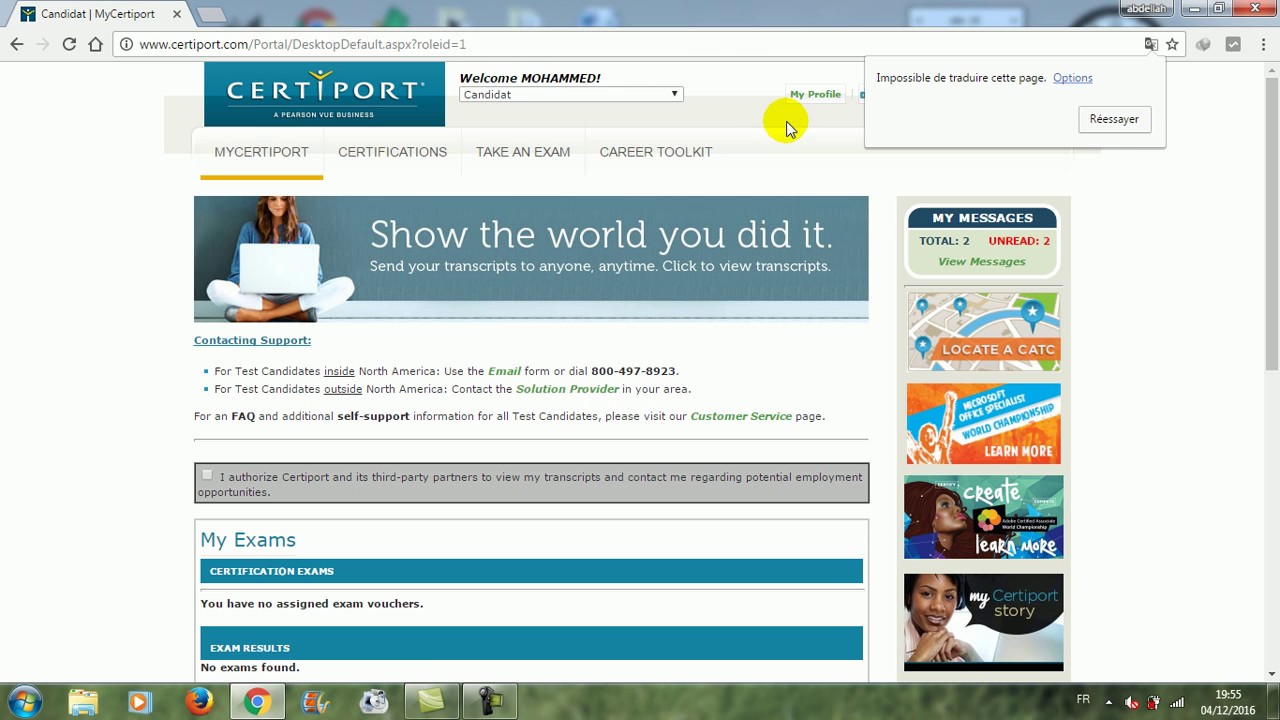Click the Show the world transcripts banner
This screenshot has width=1280, height=720.
point(531,259)
